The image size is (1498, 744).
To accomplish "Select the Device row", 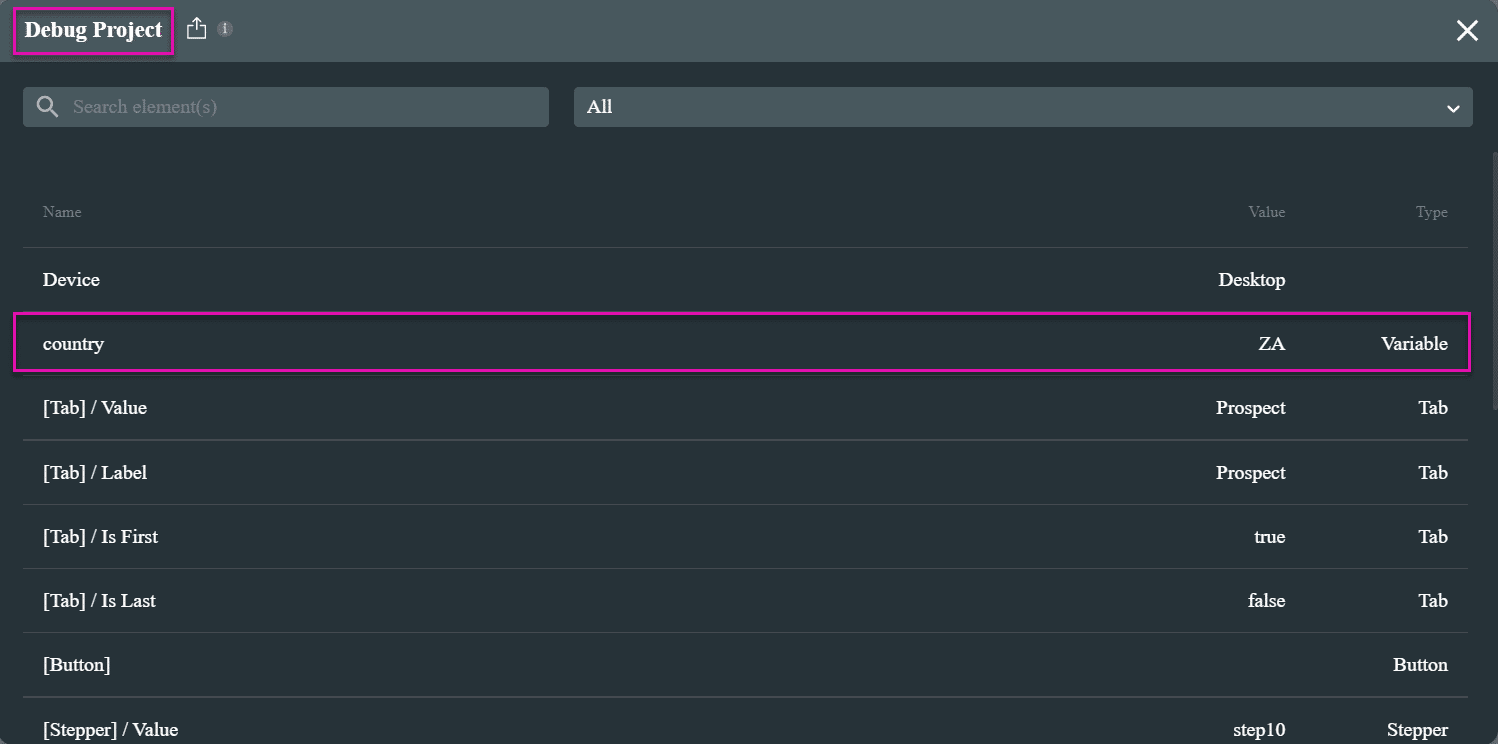I will coord(745,280).
